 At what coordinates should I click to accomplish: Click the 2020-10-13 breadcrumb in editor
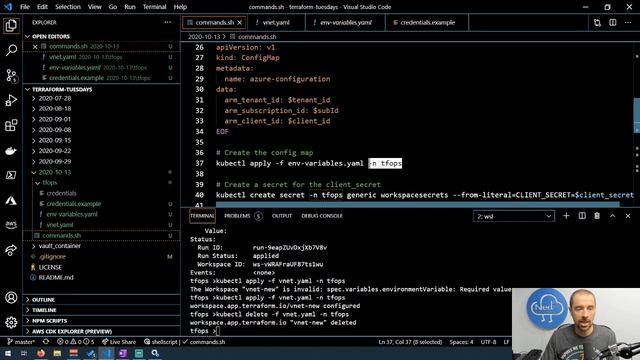tap(204, 37)
